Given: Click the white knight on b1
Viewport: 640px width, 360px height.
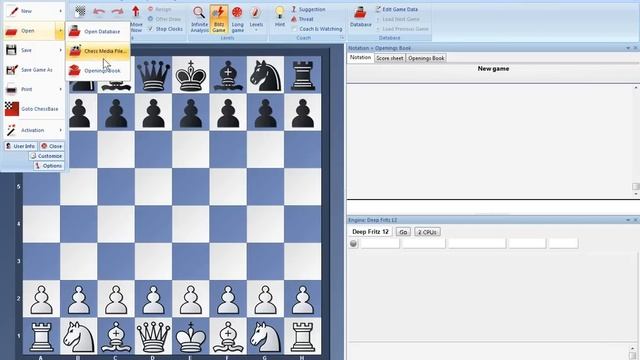Looking at the screenshot, I should (78, 336).
